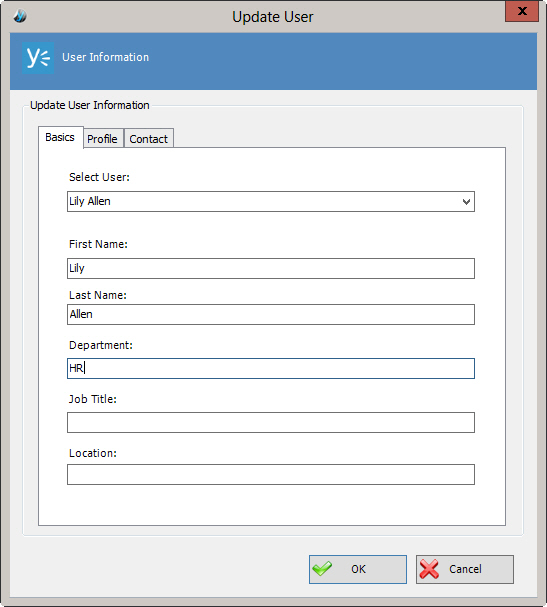Image resolution: width=547 pixels, height=607 pixels.
Task: Switch to the Contact tab
Action: [149, 139]
